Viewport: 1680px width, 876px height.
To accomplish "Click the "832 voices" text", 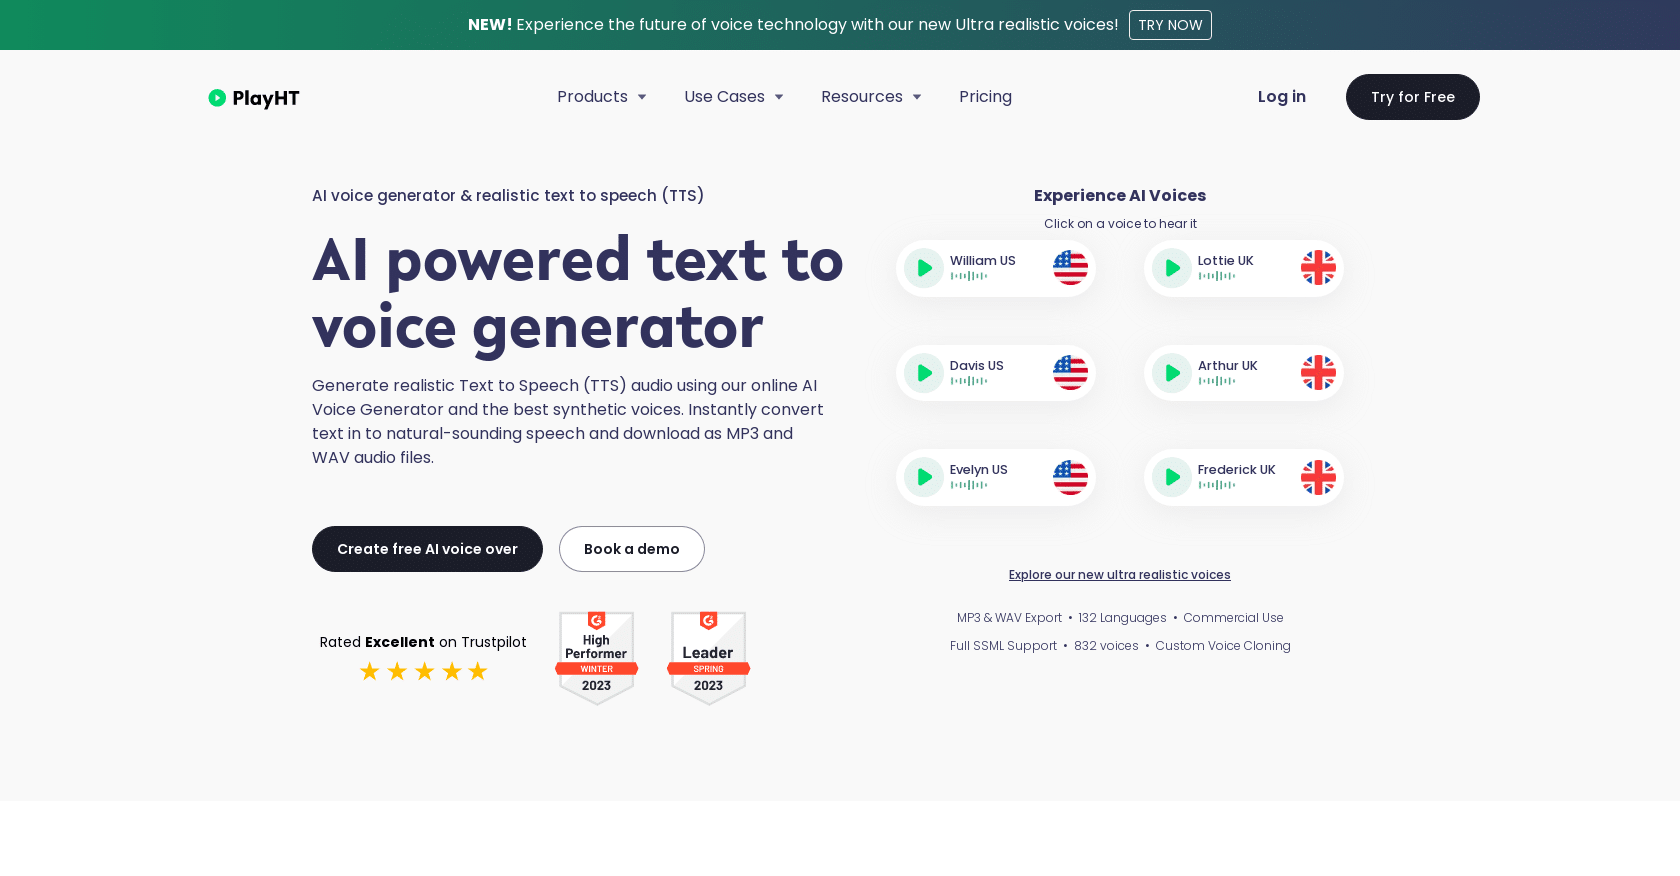I will (x=1106, y=646).
